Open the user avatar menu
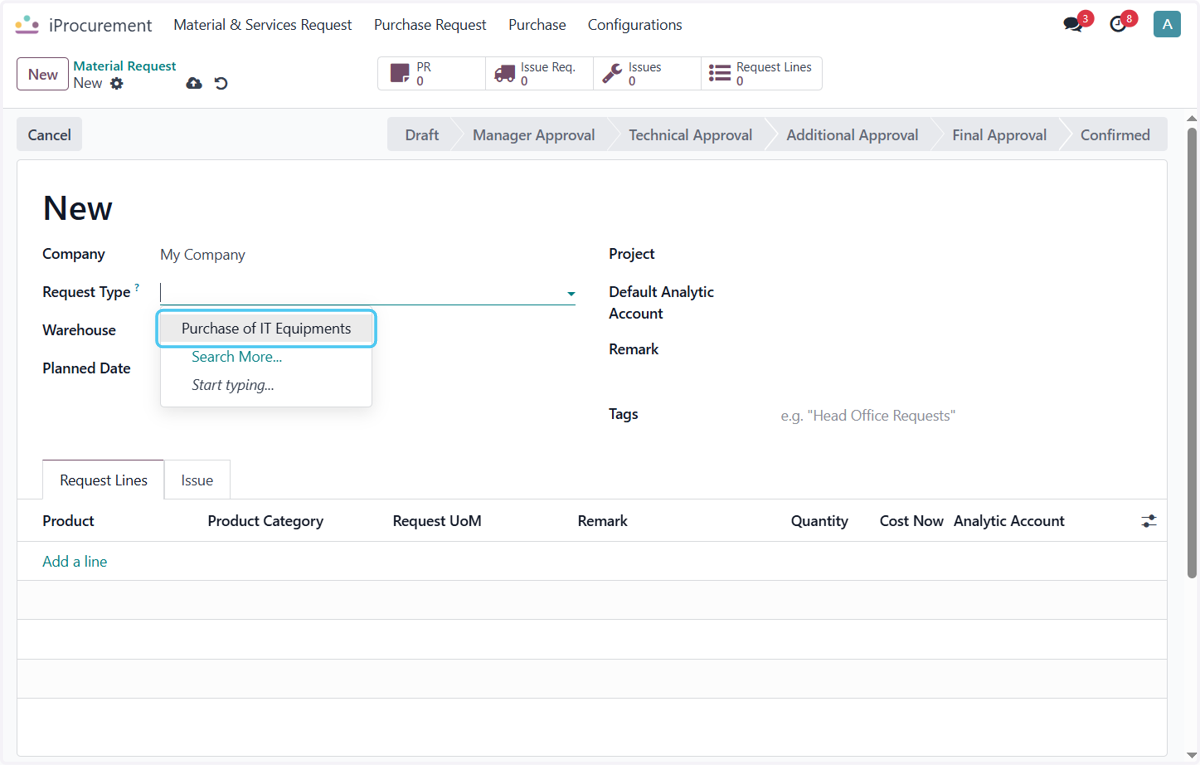 click(1167, 25)
